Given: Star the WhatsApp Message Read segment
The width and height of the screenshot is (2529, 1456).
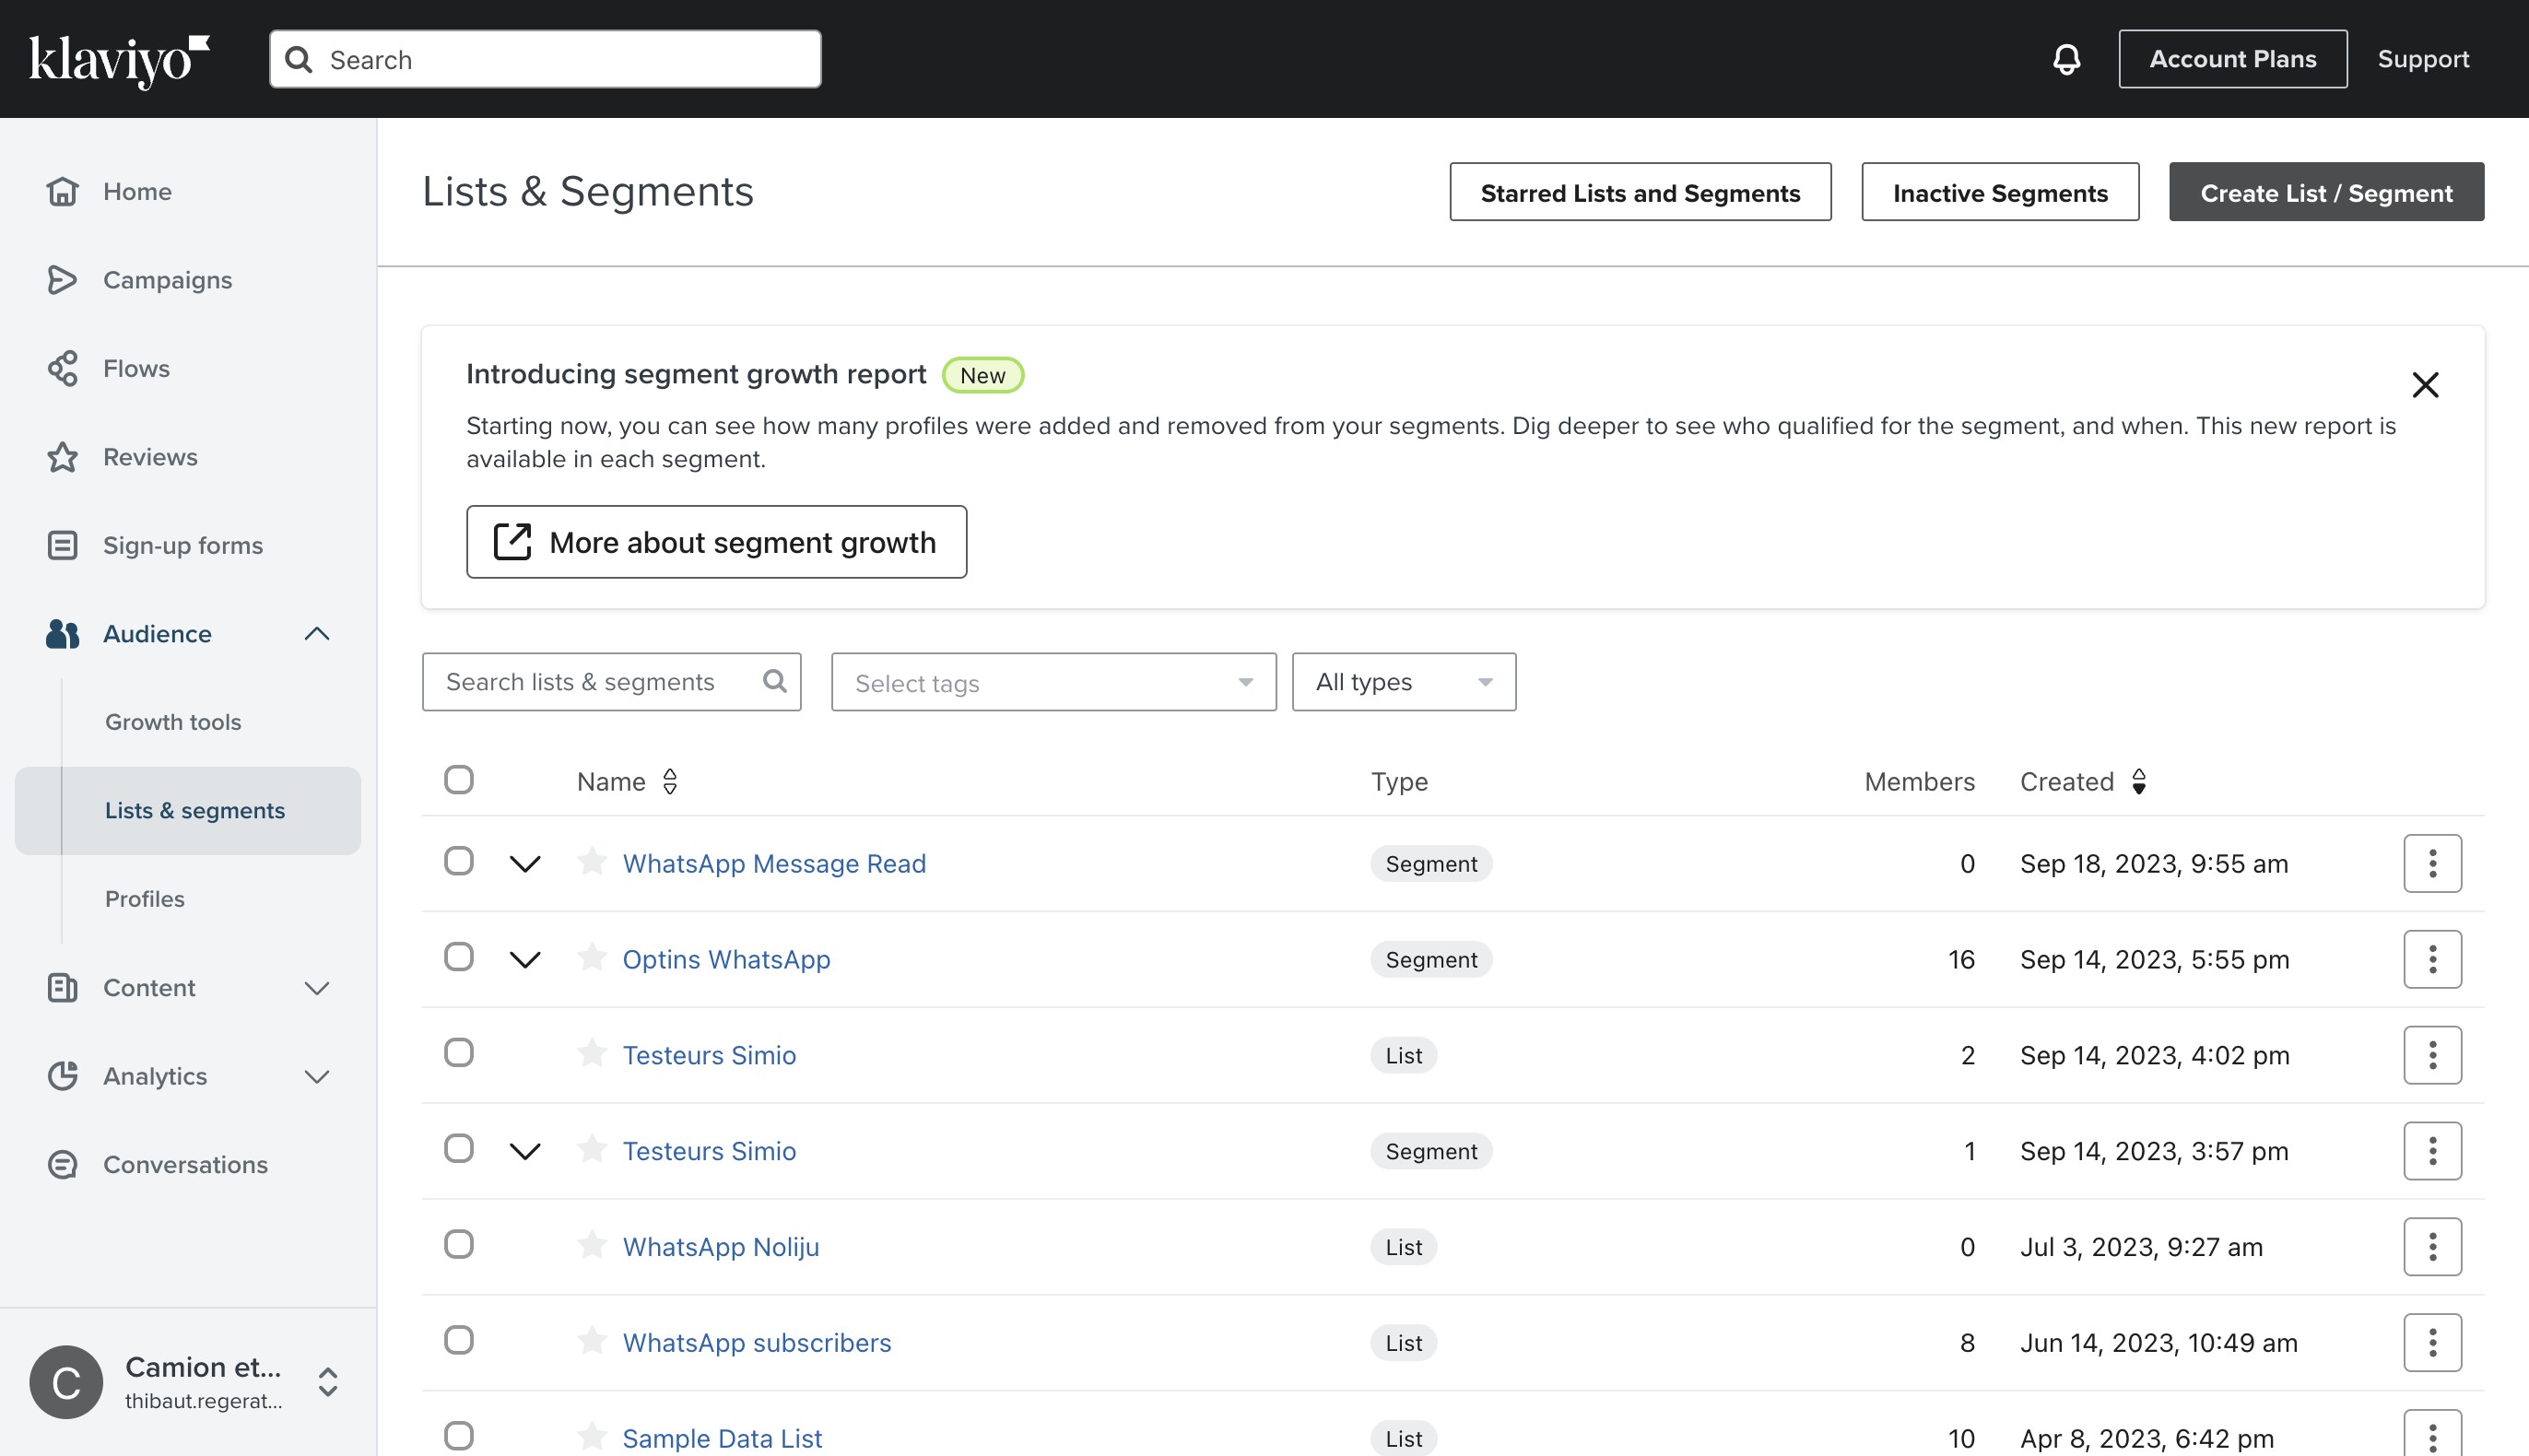Looking at the screenshot, I should click(592, 861).
